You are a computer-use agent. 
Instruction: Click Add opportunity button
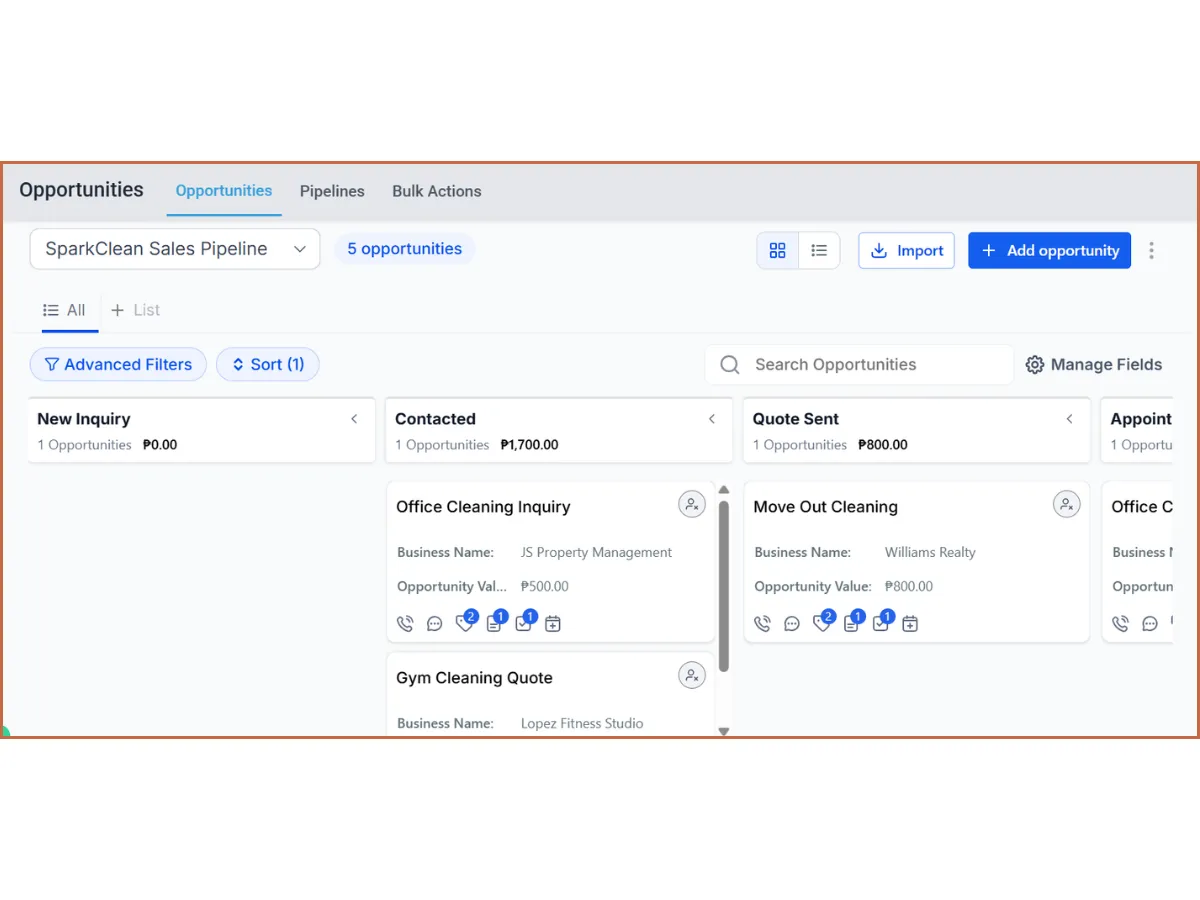tap(1049, 251)
